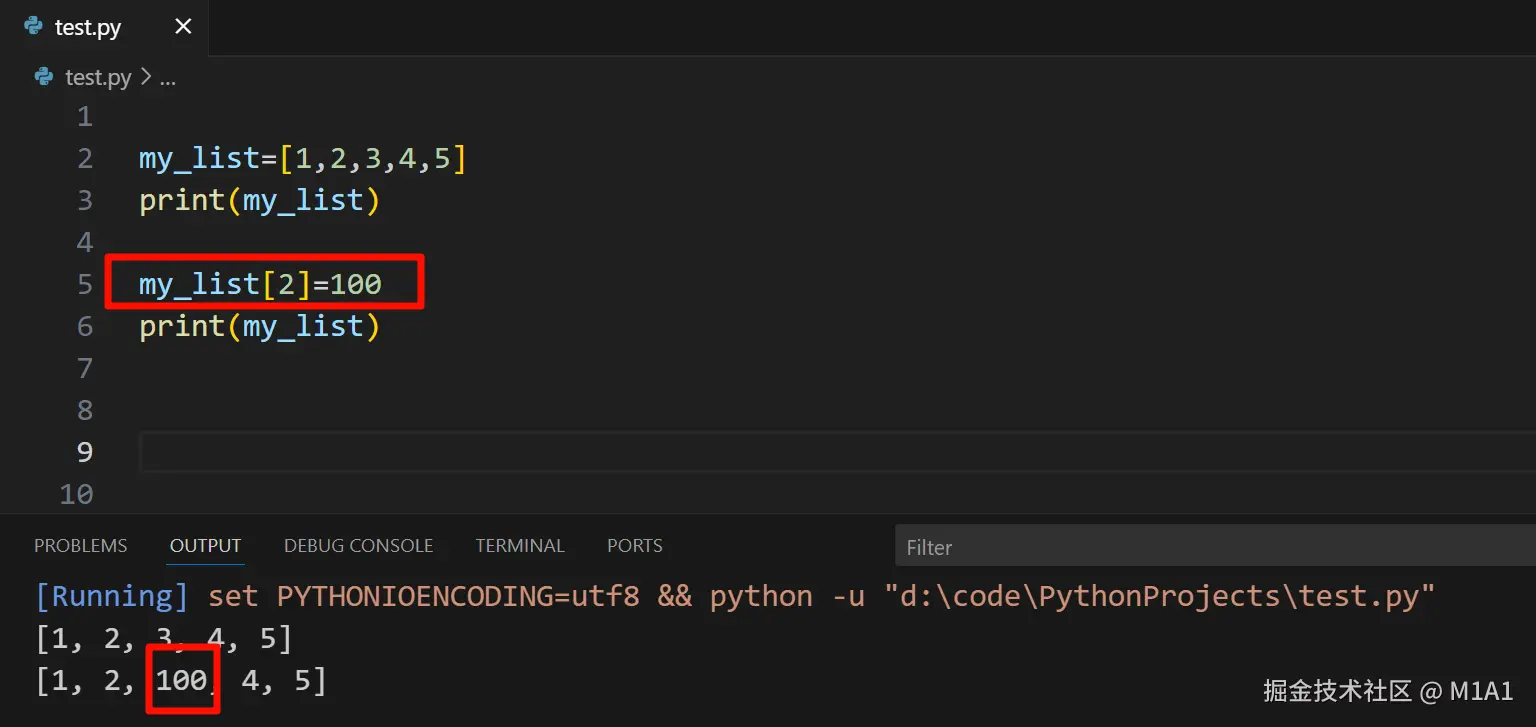Click the 100 value in the output

pyautogui.click(x=181, y=682)
